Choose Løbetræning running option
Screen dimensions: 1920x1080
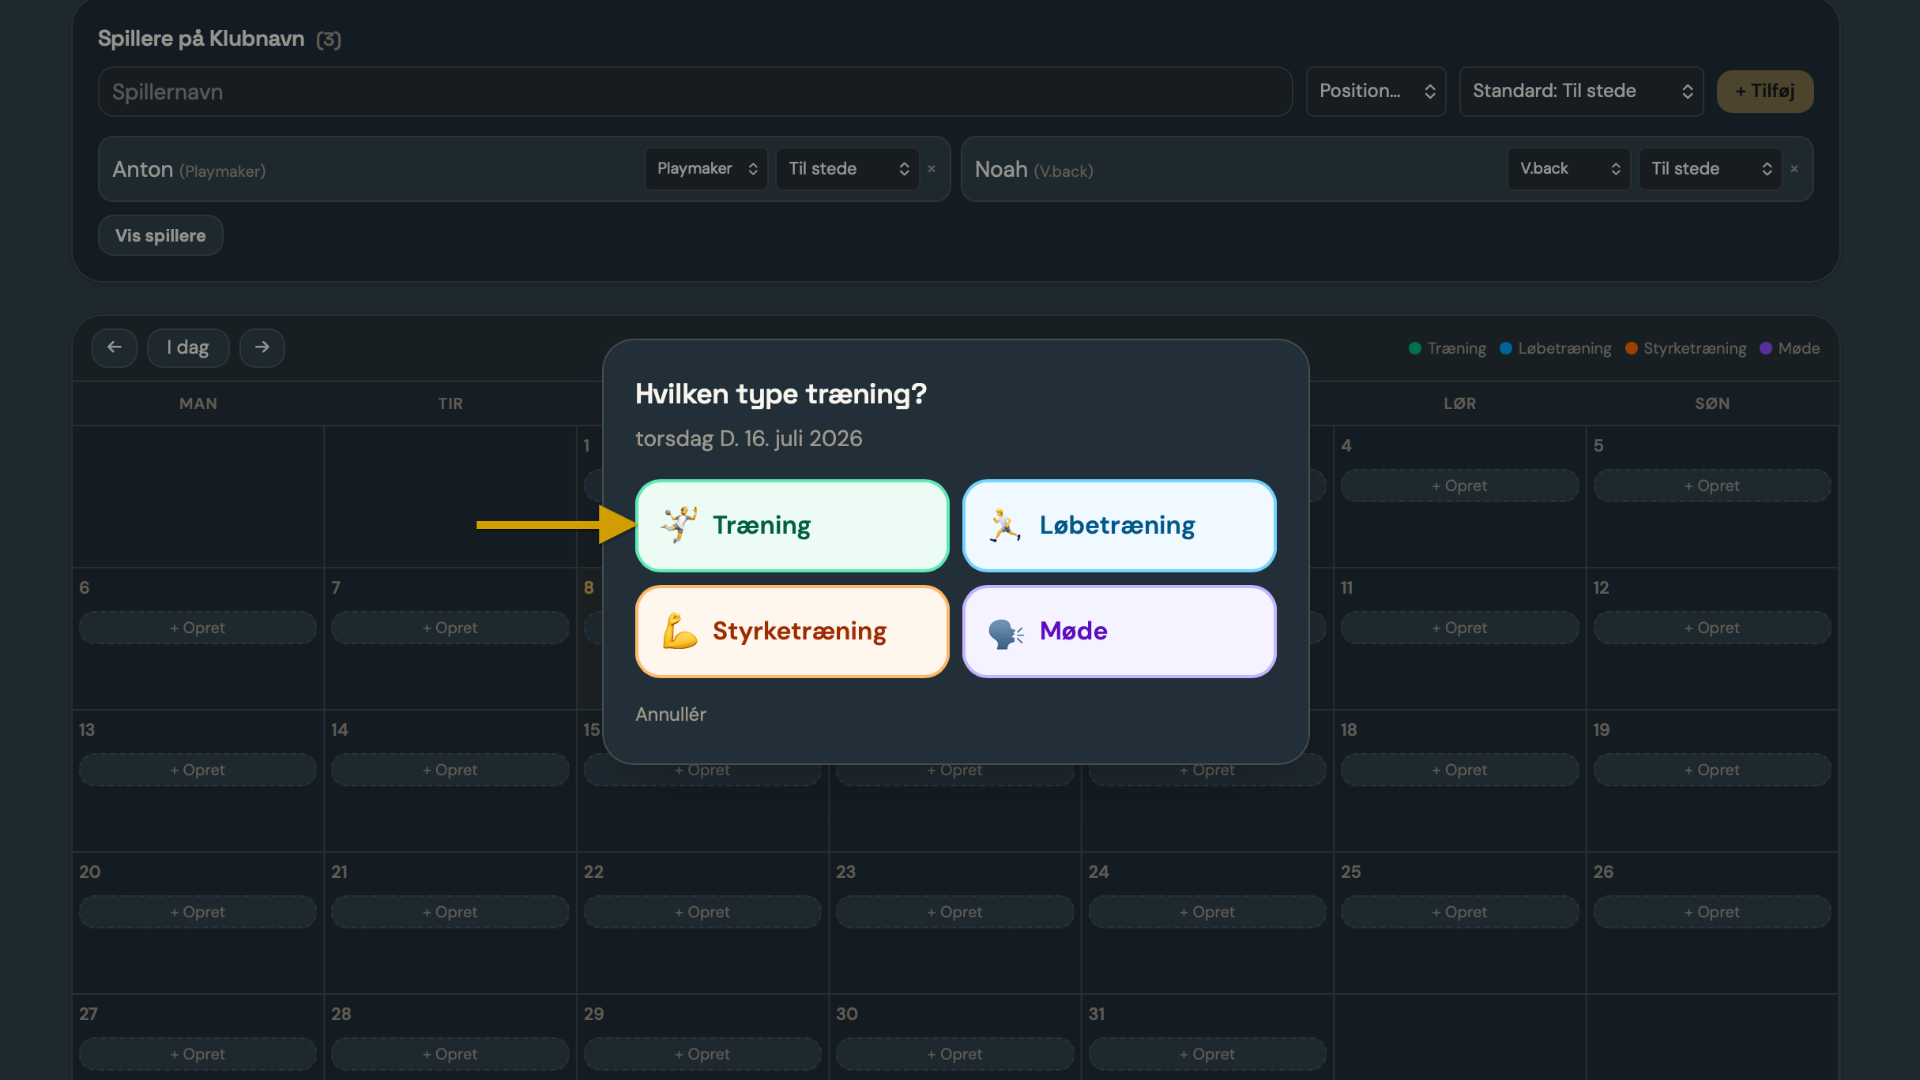point(1119,526)
